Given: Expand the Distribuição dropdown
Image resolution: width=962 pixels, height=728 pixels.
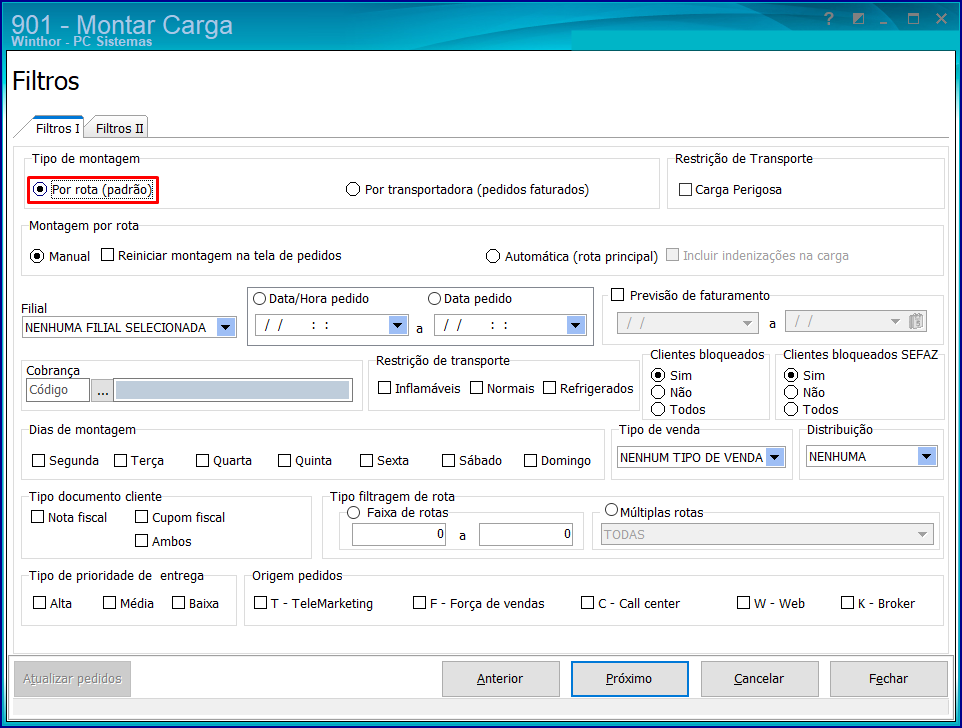Looking at the screenshot, I should (926, 456).
